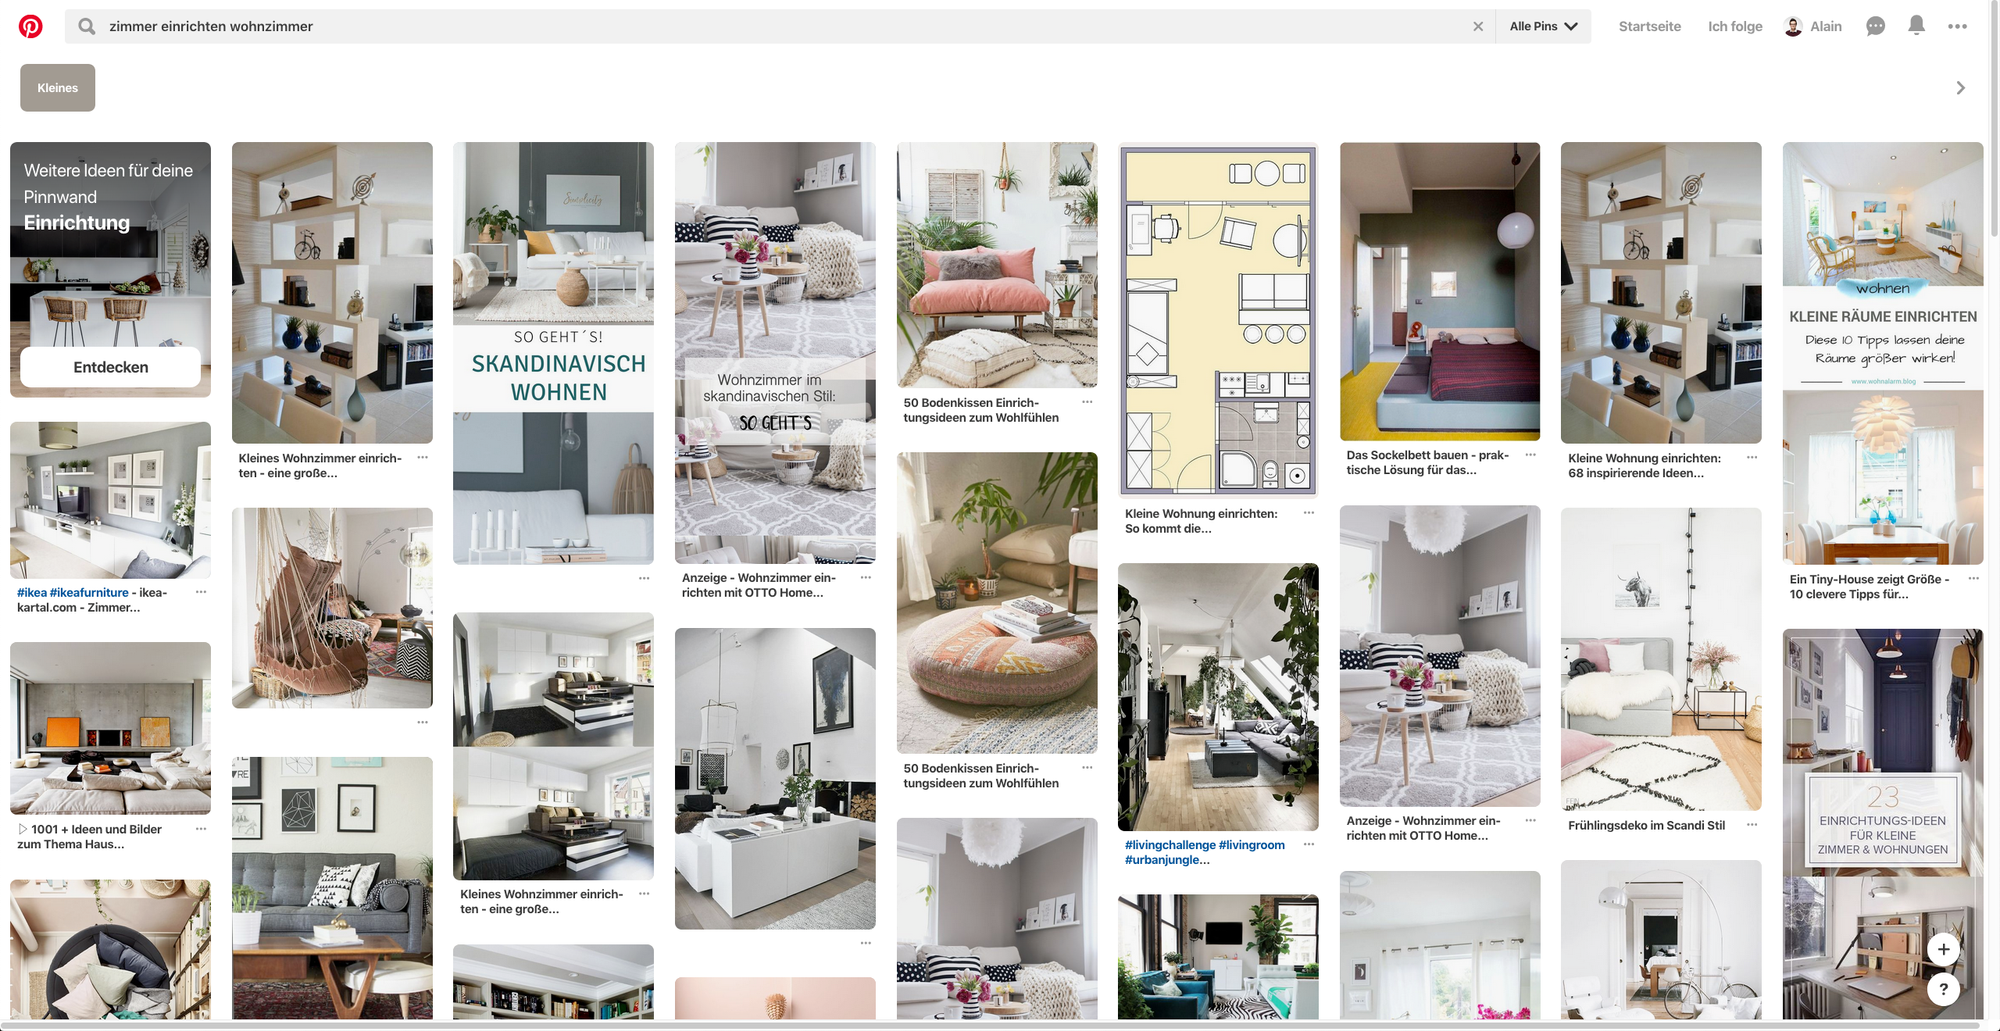
Task: Open options for Ein Tiny-House zeigt Größe
Action: click(x=1973, y=579)
